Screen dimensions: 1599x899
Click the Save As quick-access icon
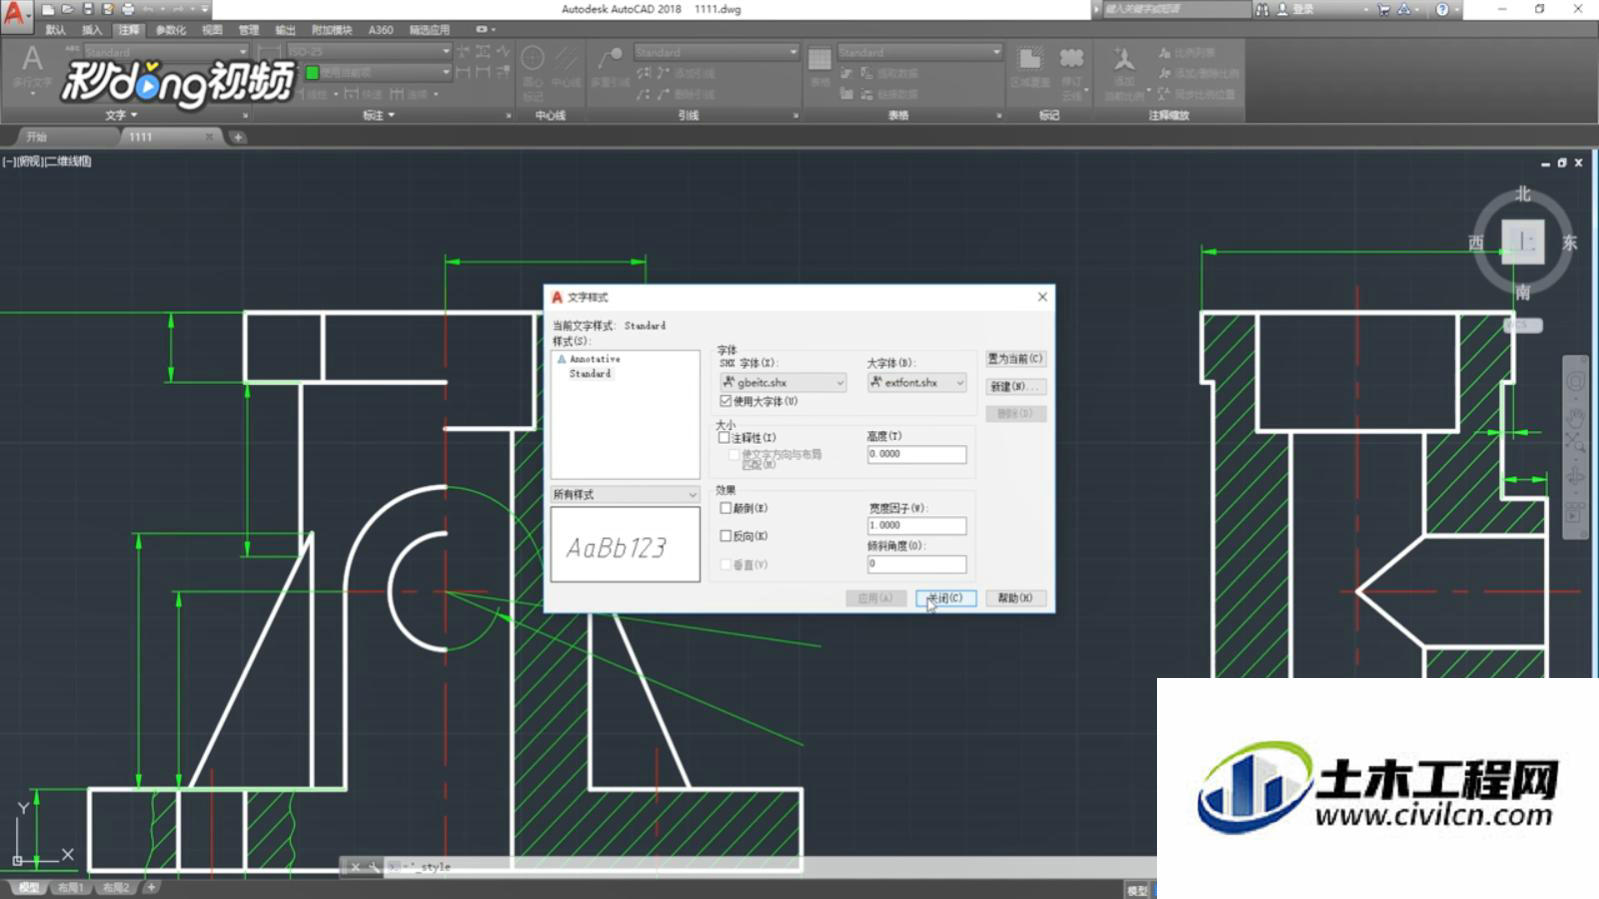click(x=108, y=9)
